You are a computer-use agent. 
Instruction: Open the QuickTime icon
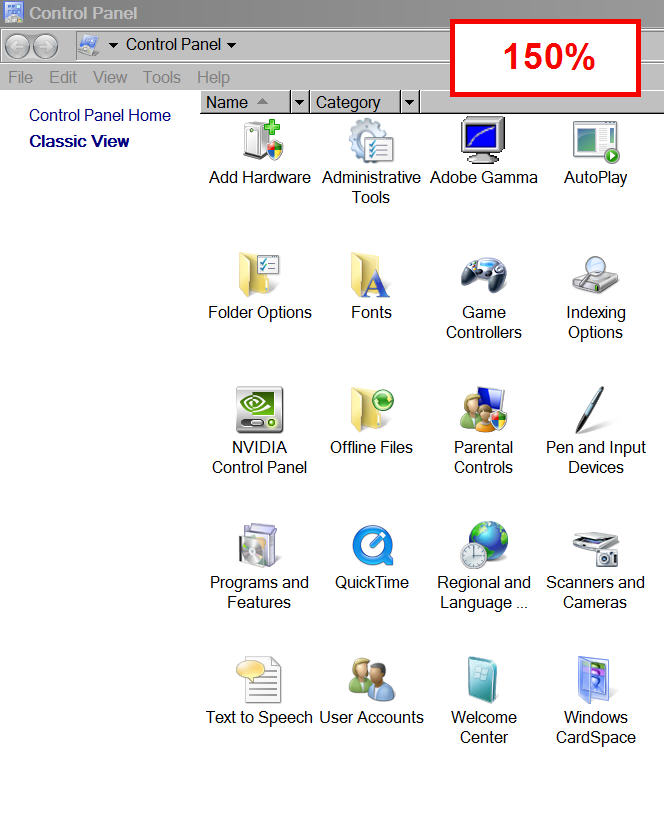[373, 545]
